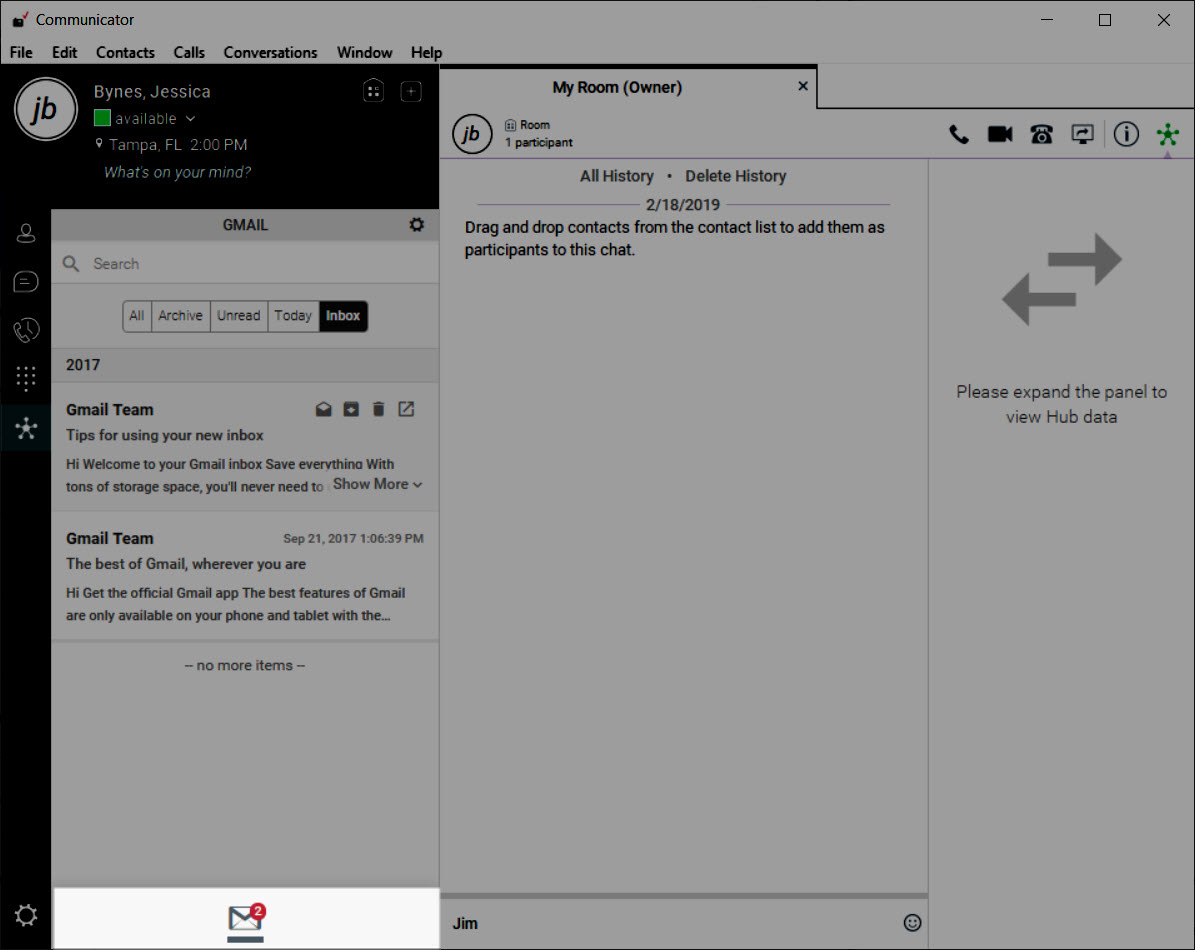Image resolution: width=1195 pixels, height=950 pixels.
Task: Click the 2017 group header
Action: pos(245,365)
